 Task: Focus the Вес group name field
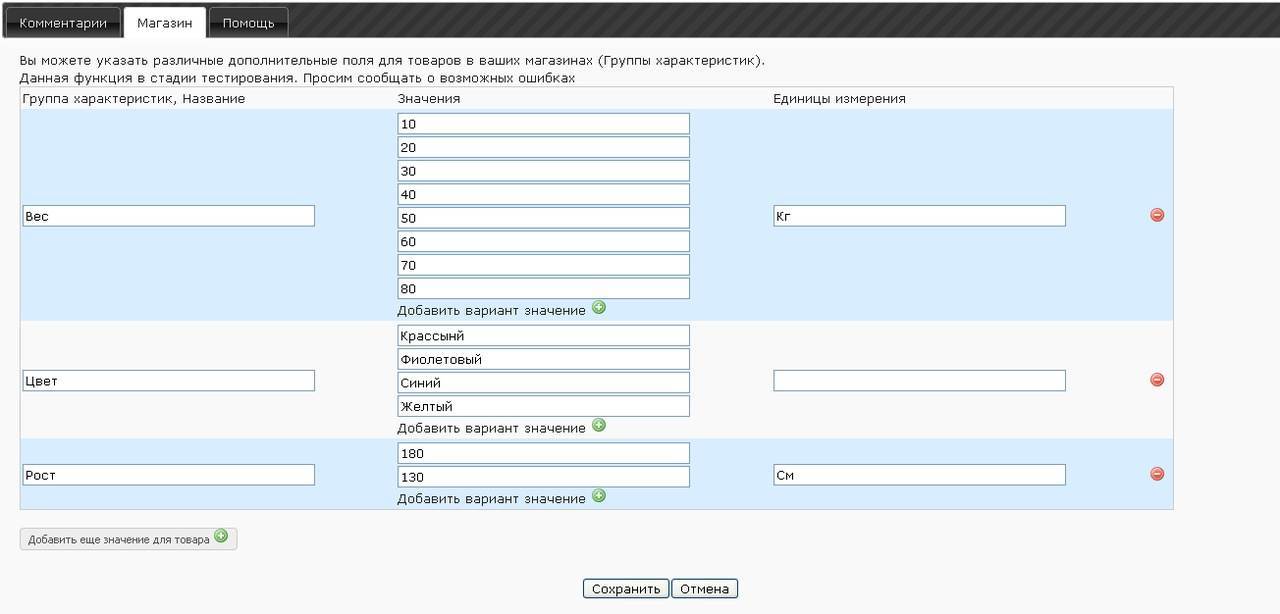point(168,216)
